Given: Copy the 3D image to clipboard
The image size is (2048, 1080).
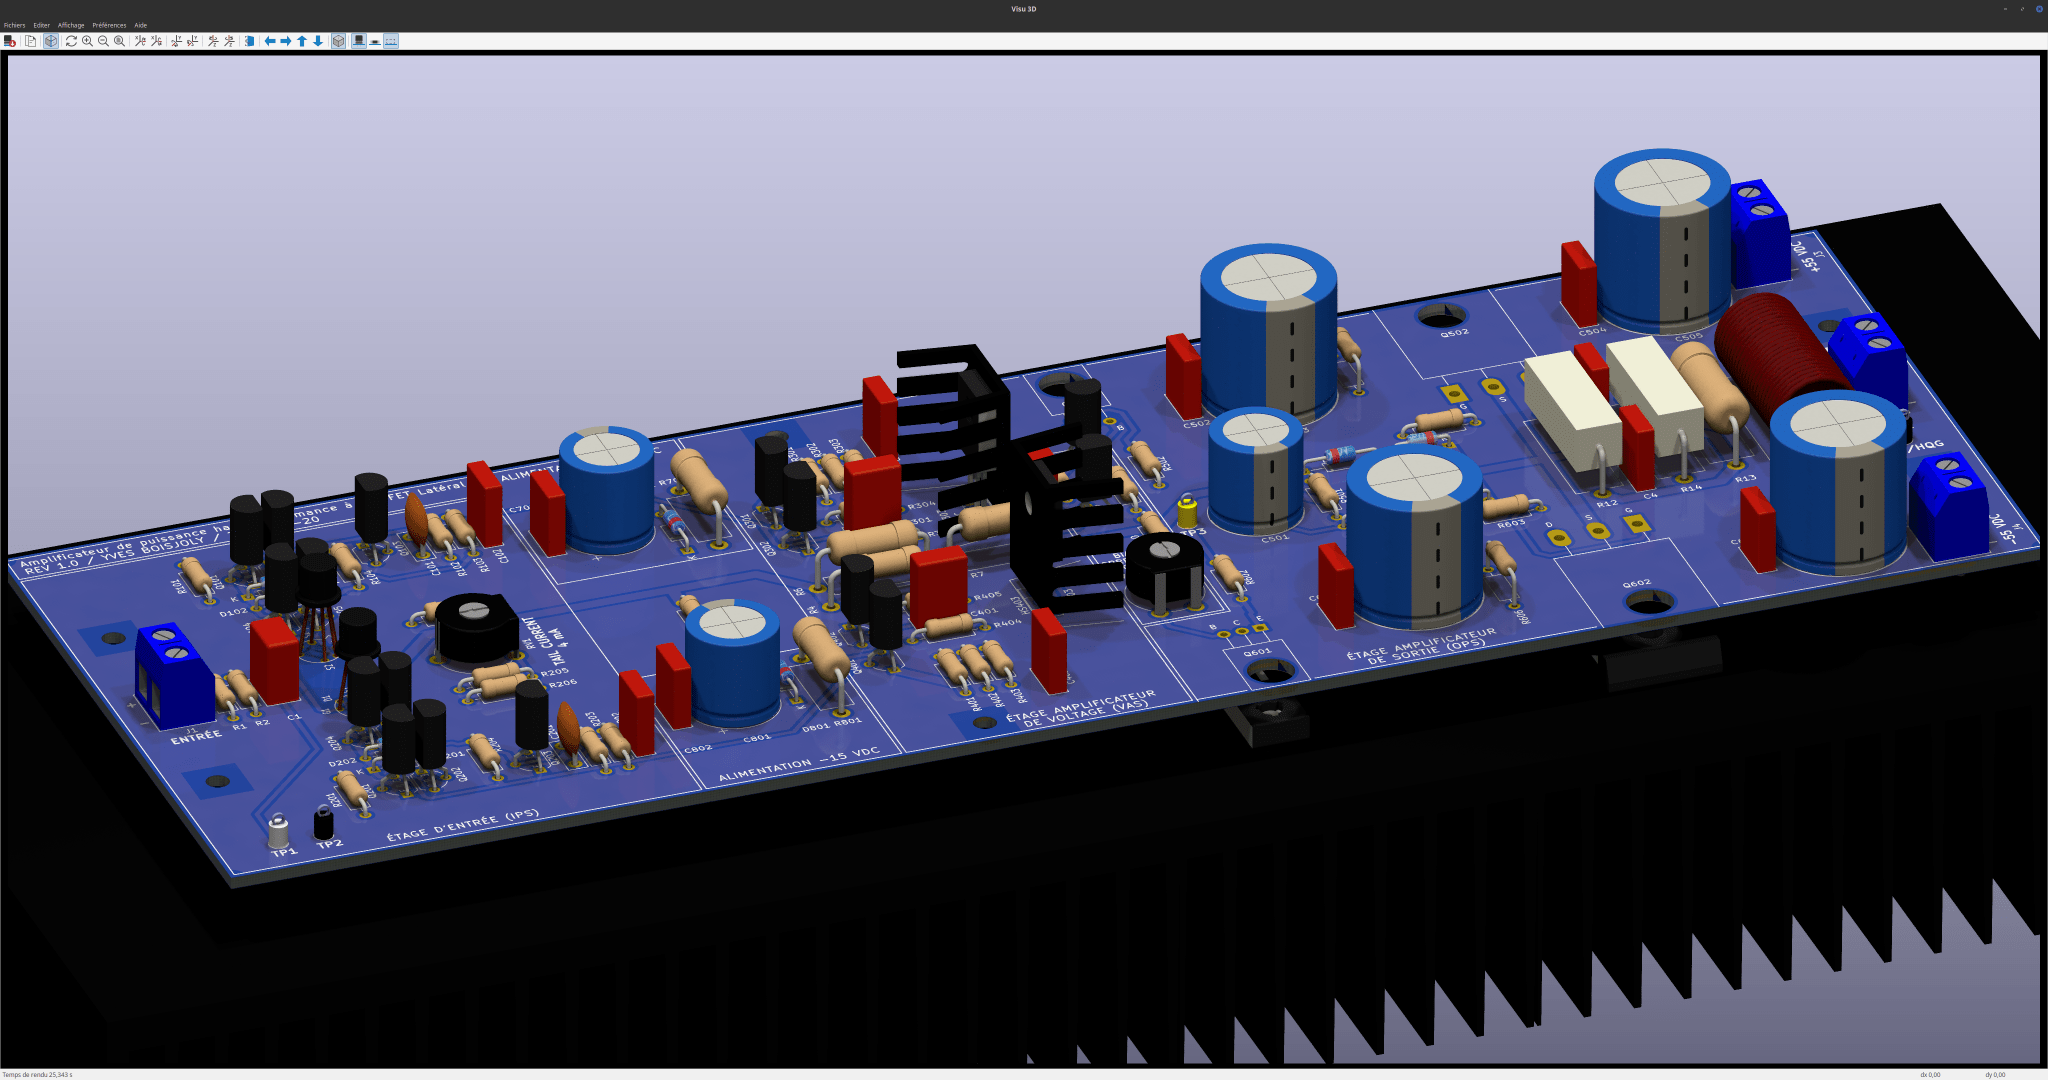Looking at the screenshot, I should 31,41.
